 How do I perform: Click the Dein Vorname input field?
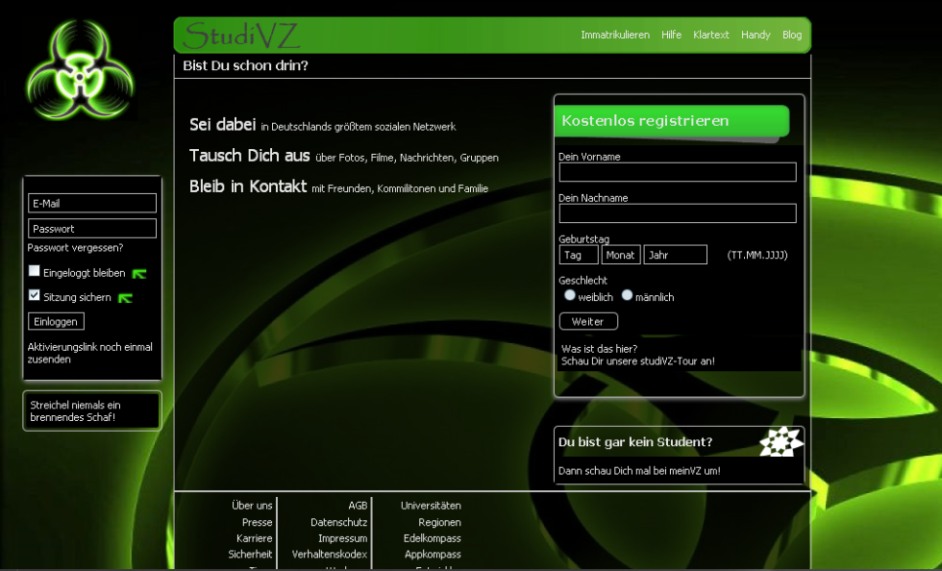click(678, 172)
